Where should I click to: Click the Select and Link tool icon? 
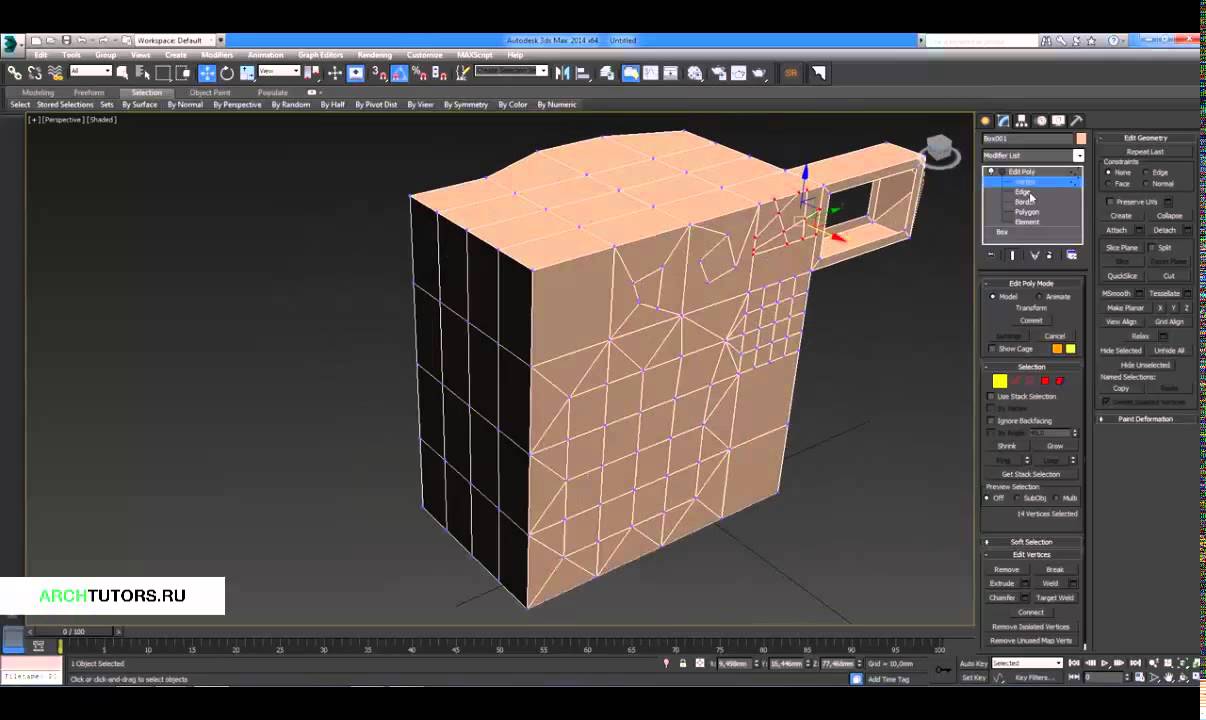(x=14, y=73)
